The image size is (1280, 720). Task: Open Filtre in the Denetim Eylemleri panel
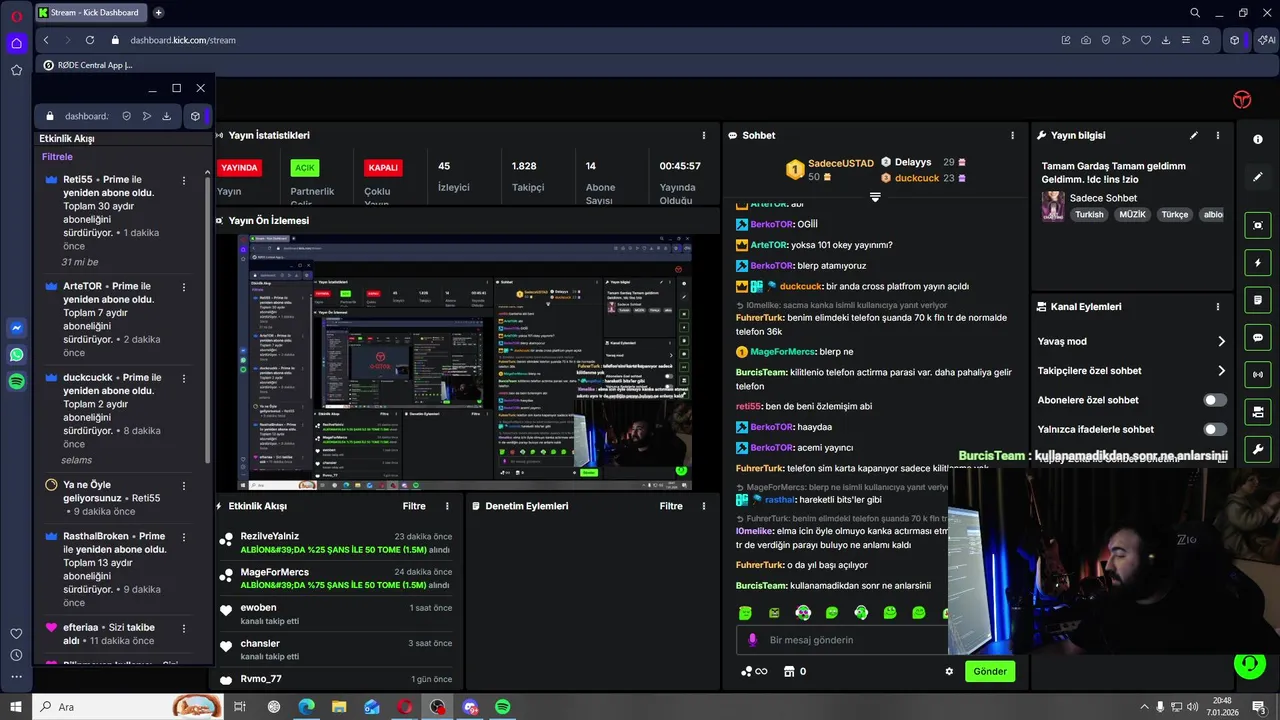pyautogui.click(x=671, y=506)
